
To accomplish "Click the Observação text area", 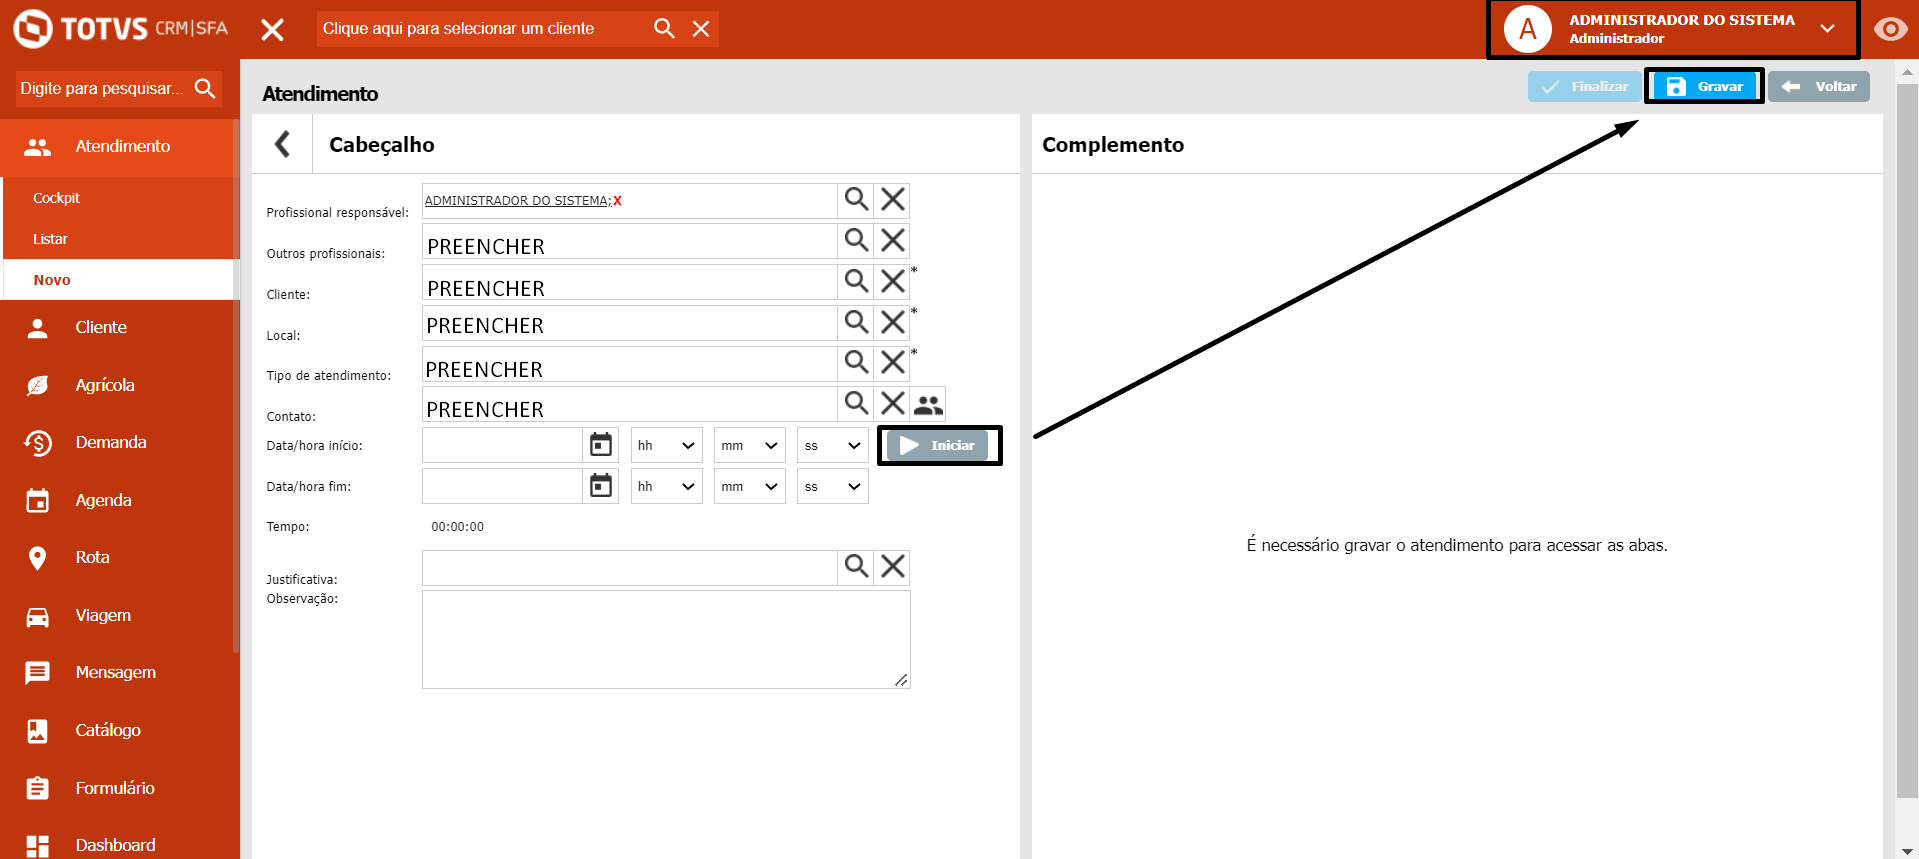I will [666, 639].
